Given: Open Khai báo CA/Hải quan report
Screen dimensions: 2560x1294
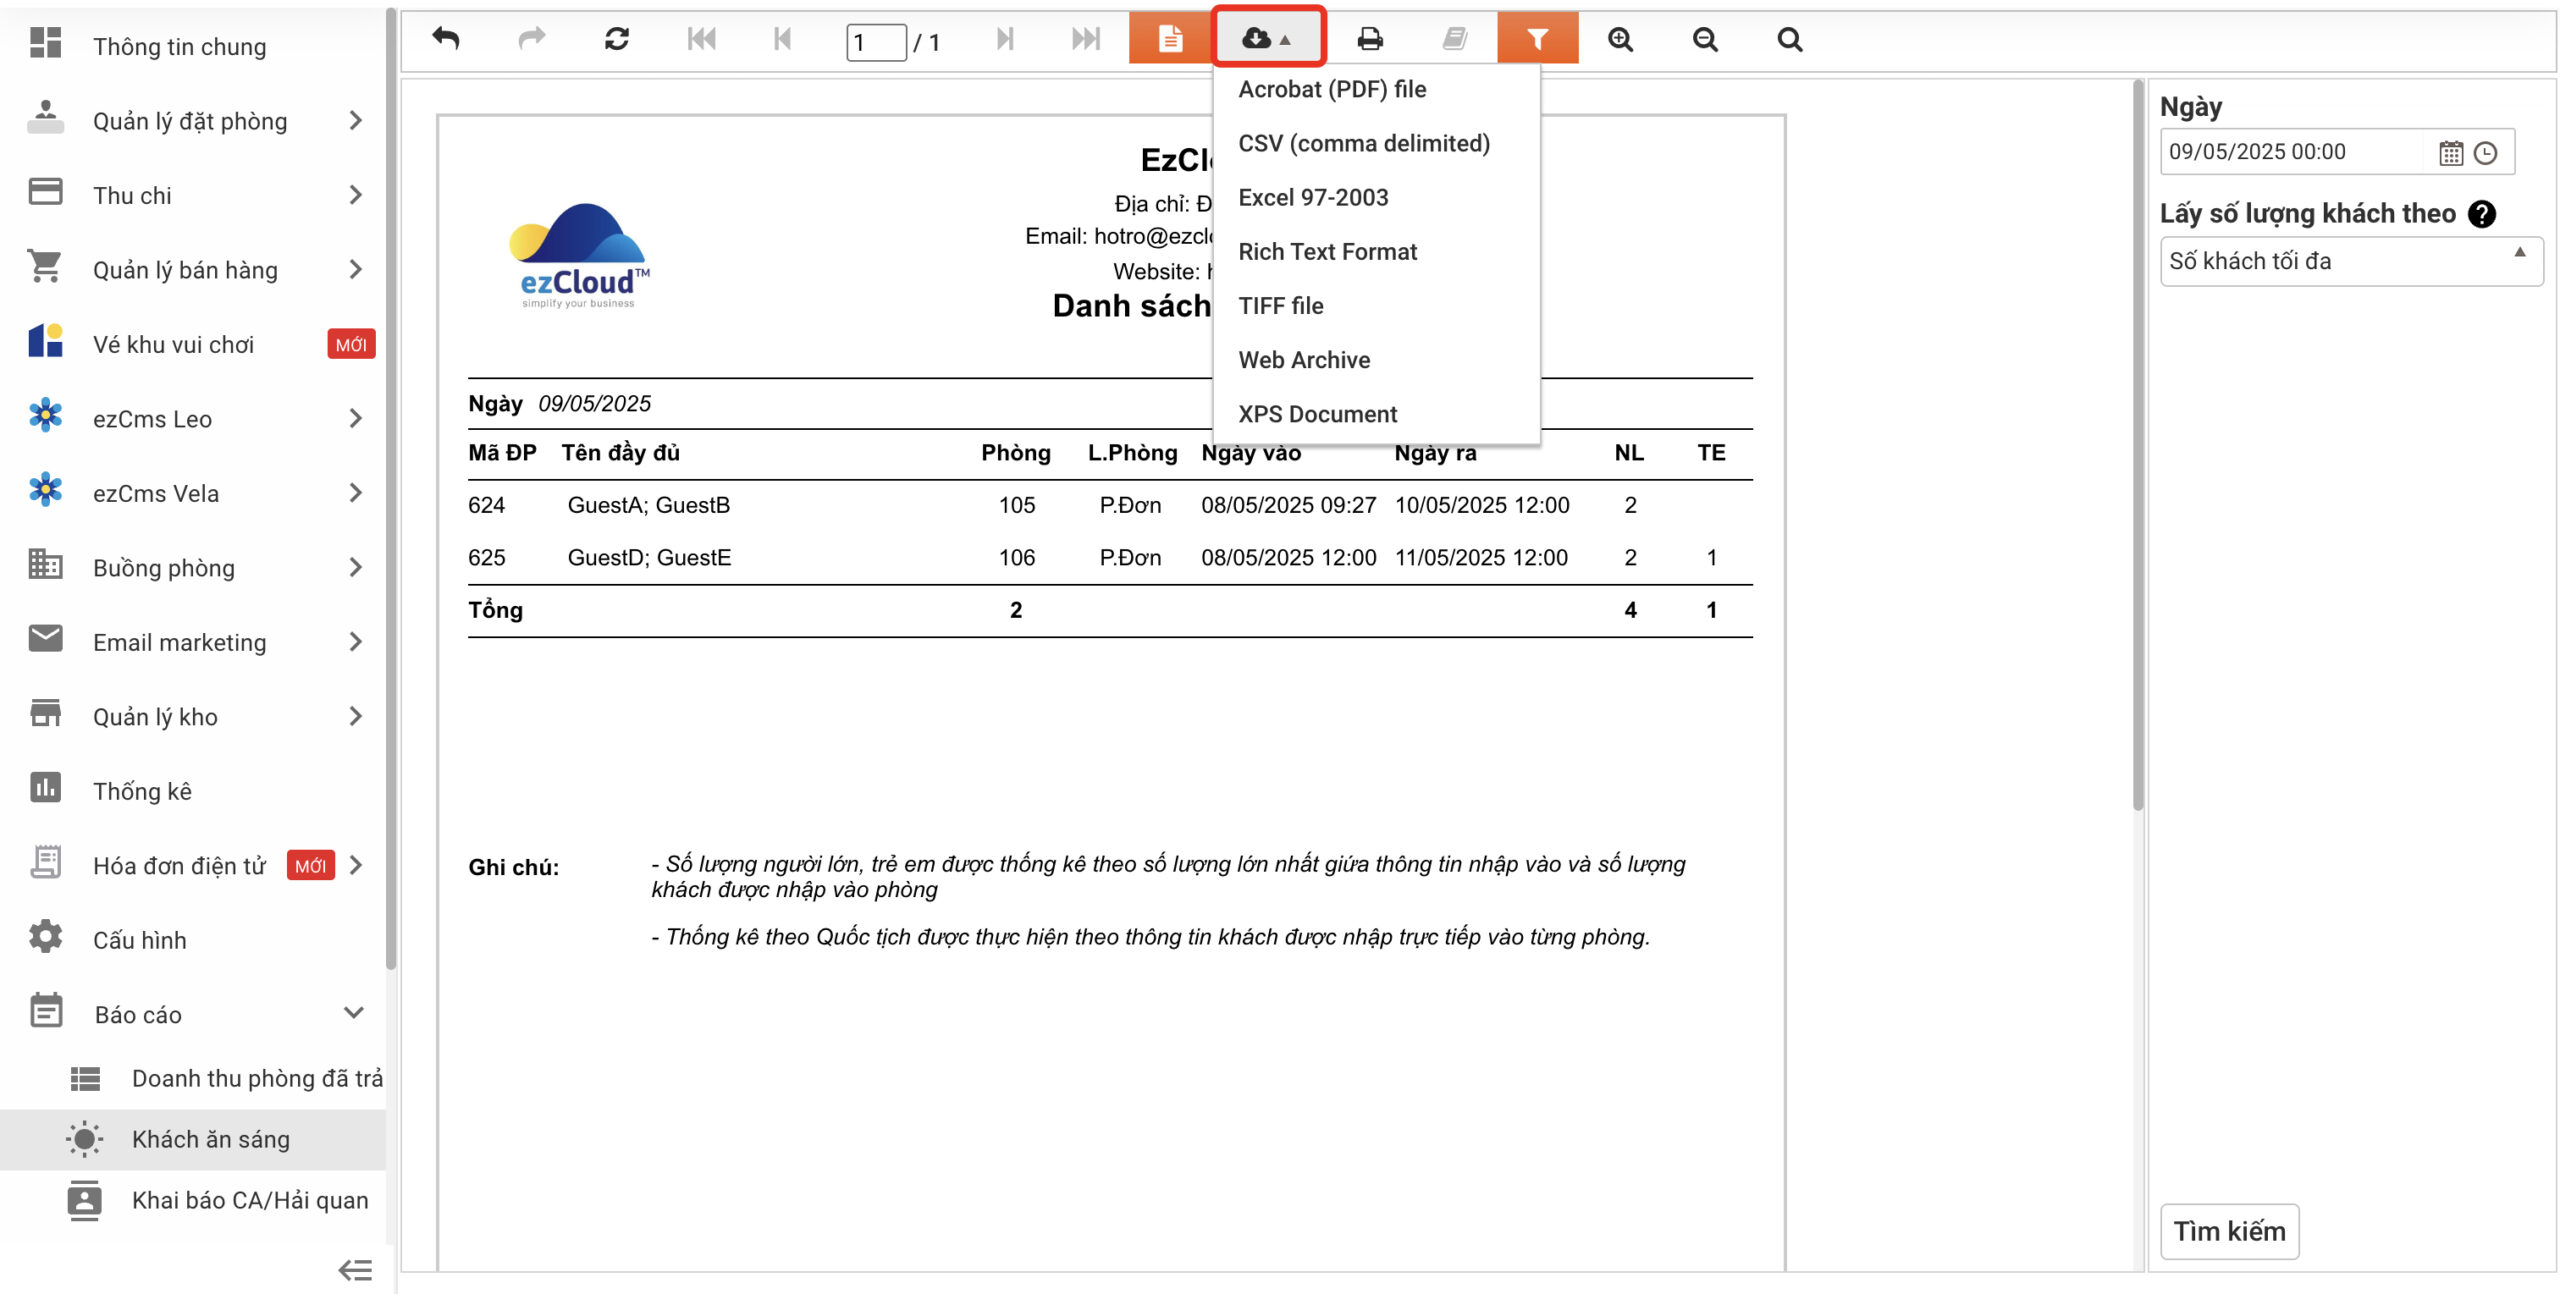Looking at the screenshot, I should click(249, 1200).
